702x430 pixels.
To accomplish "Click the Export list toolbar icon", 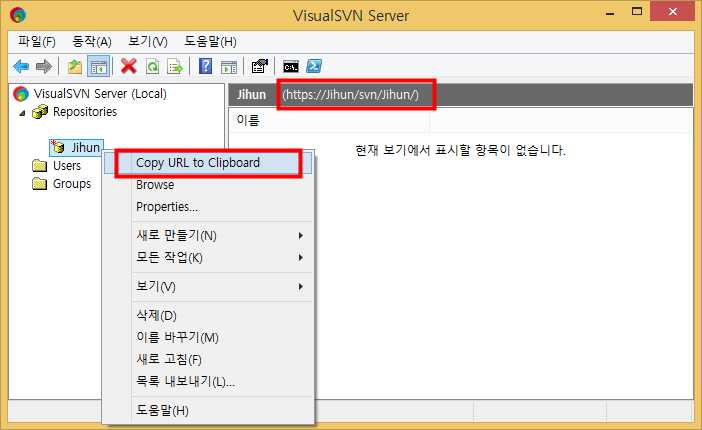I will point(175,67).
